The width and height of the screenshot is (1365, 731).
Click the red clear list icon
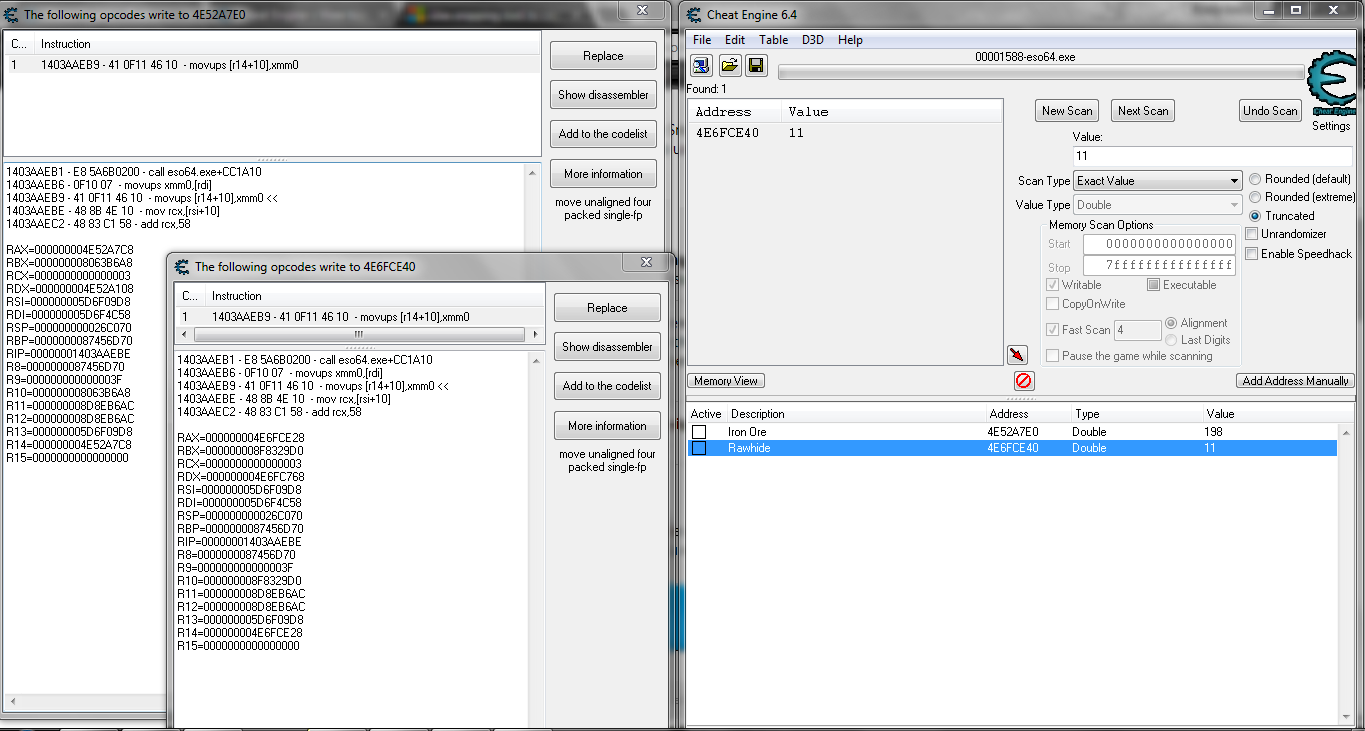click(x=1024, y=381)
